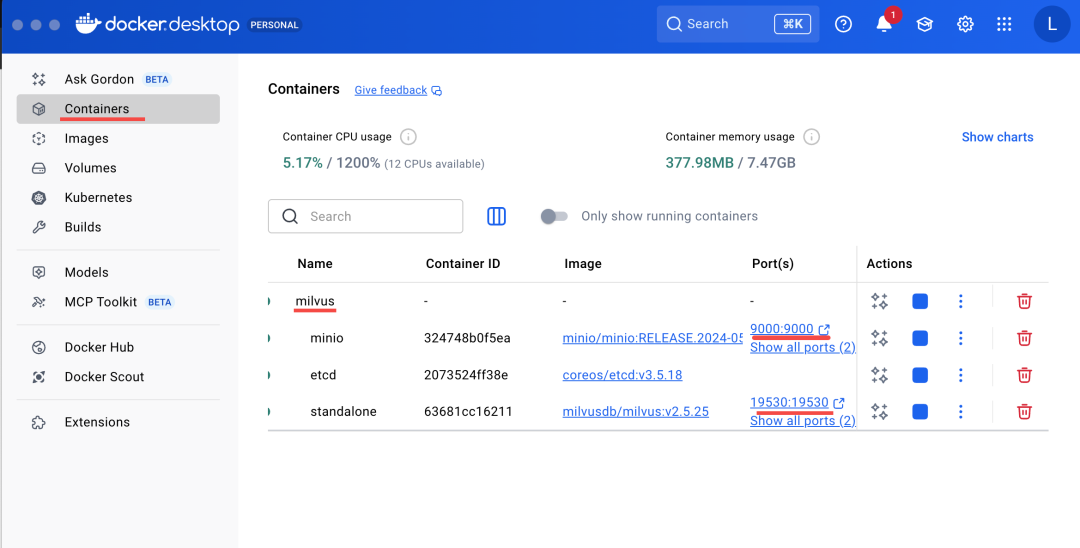This screenshot has width=1080, height=548.
Task: Open more actions menu for milvus
Action: point(960,302)
